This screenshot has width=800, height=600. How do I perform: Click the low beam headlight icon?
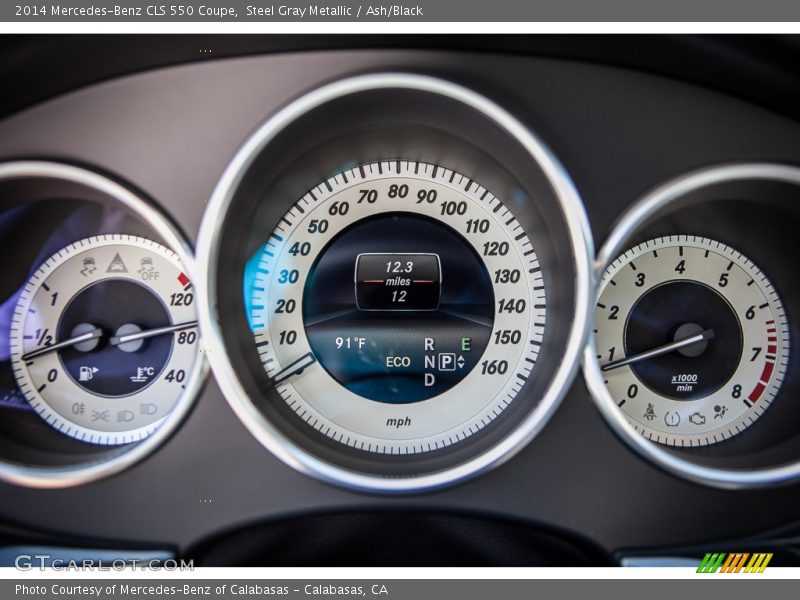coord(123,415)
